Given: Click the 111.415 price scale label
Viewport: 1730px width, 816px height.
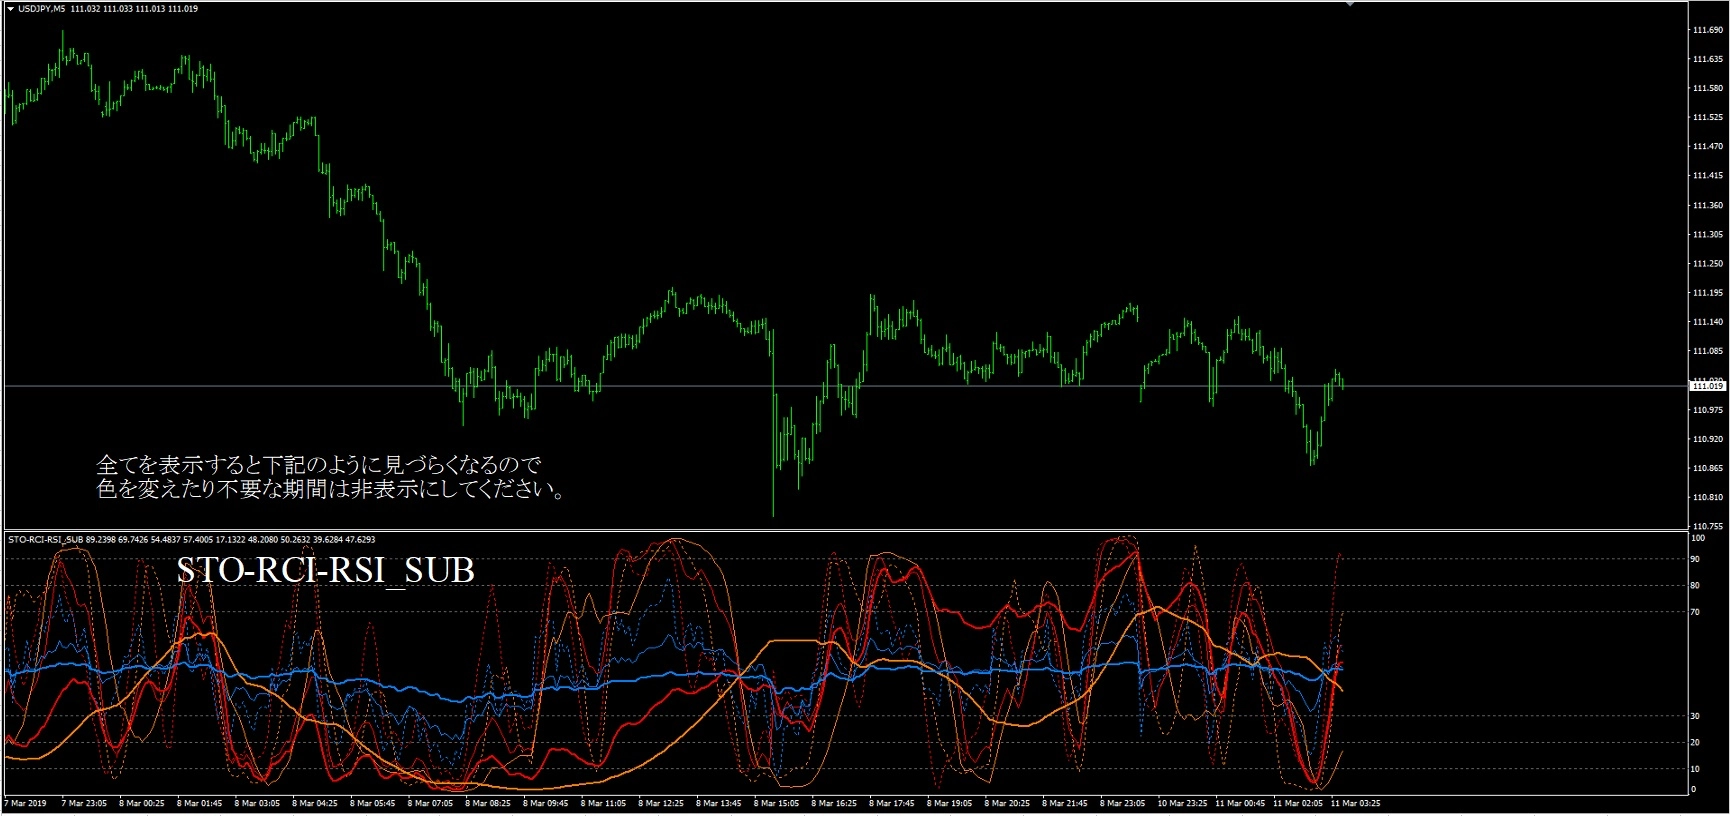Looking at the screenshot, I should click(x=1707, y=175).
